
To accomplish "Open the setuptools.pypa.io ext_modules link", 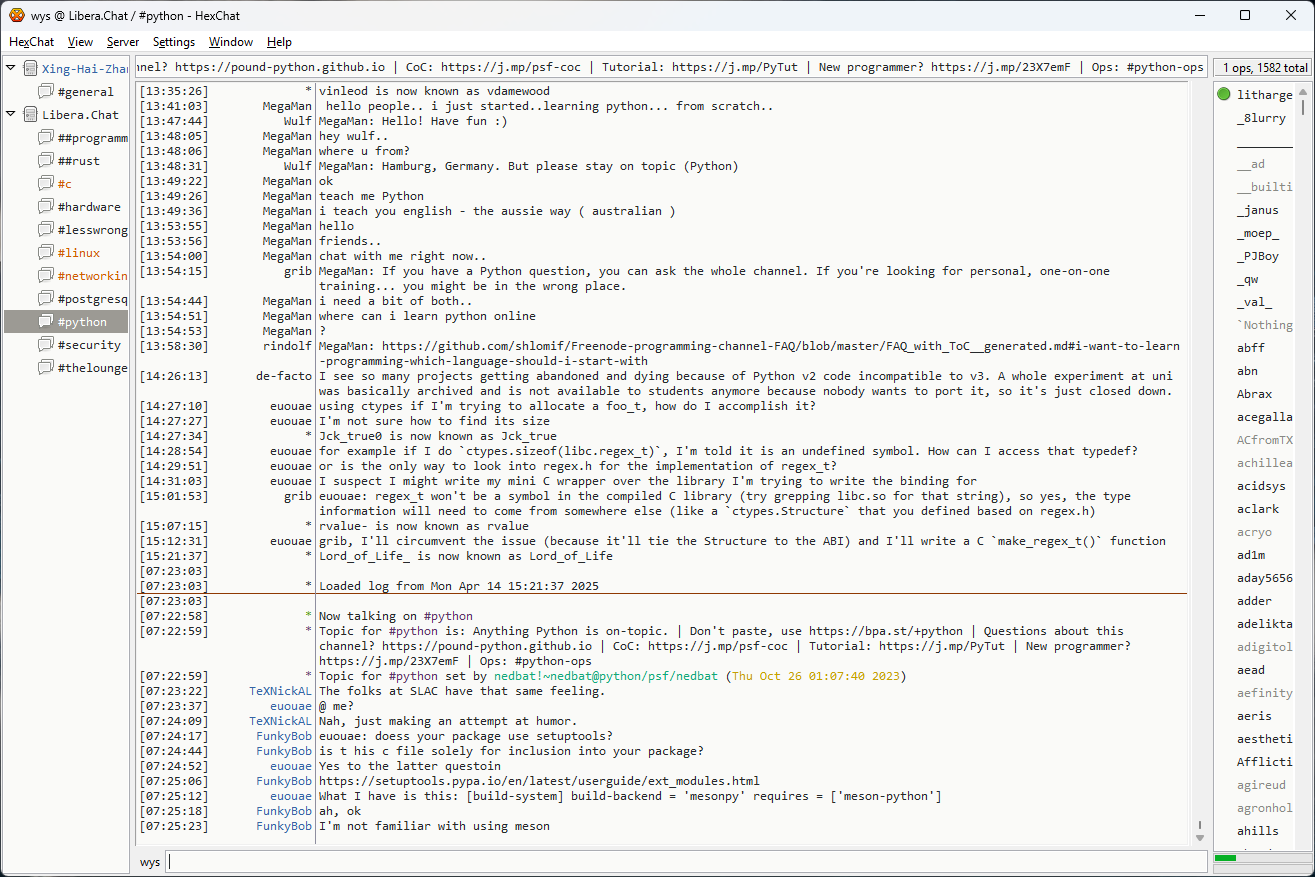I will click(x=539, y=781).
